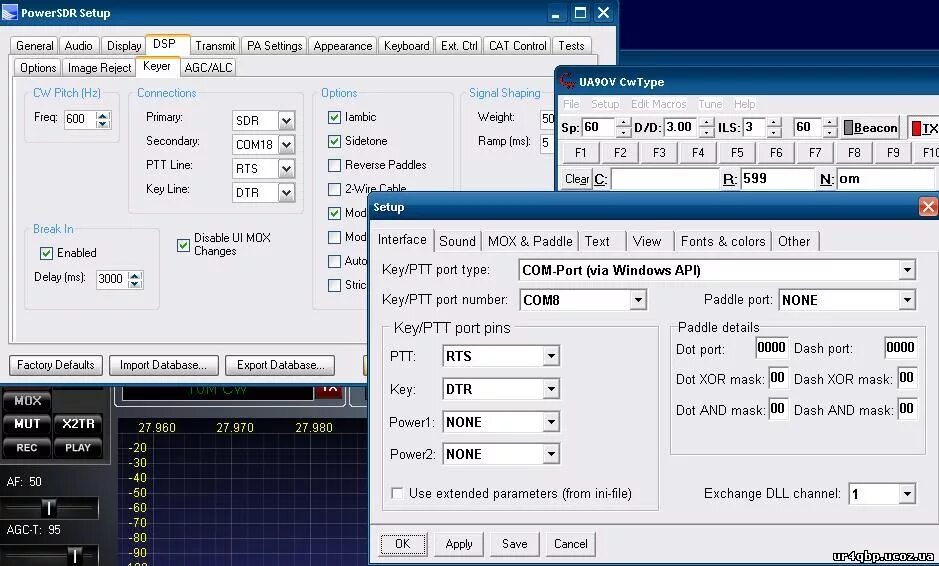Open the Exchange DLL channel dropdown
The height and width of the screenshot is (566, 939).
click(907, 494)
